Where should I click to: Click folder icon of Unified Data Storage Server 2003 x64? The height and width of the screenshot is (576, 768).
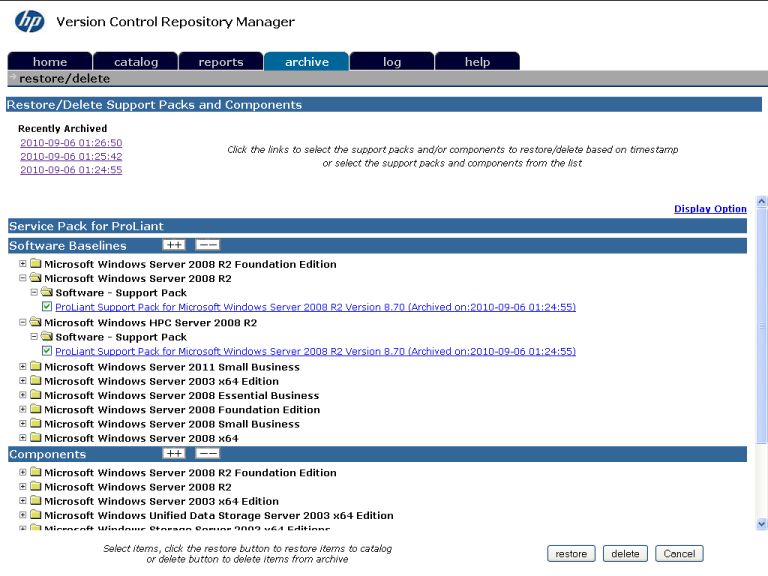coord(35,515)
